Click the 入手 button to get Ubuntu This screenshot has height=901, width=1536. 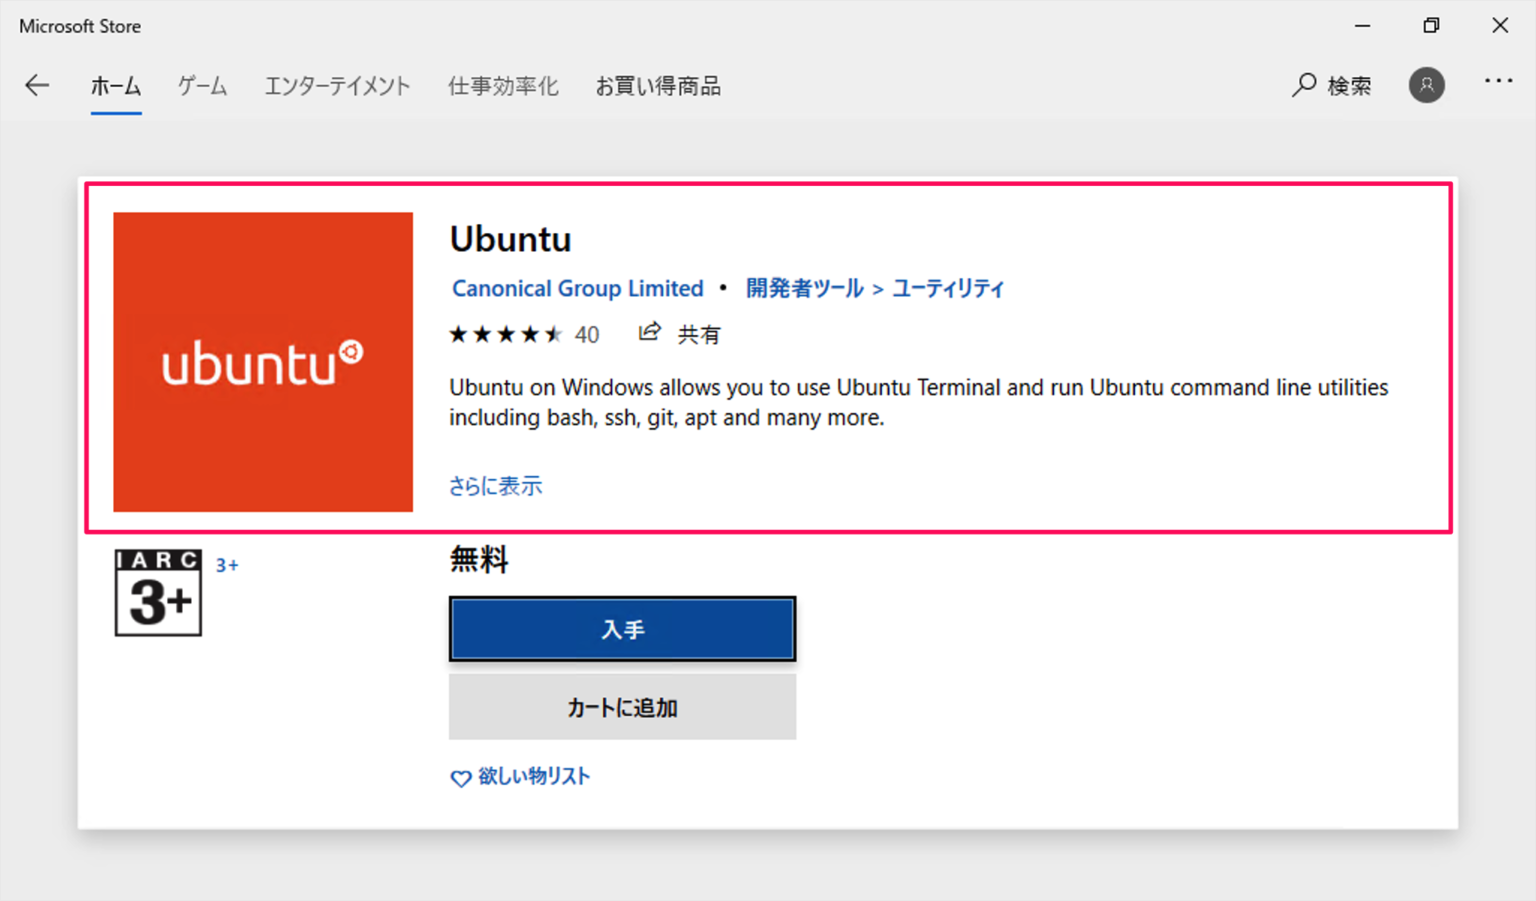[x=622, y=629]
